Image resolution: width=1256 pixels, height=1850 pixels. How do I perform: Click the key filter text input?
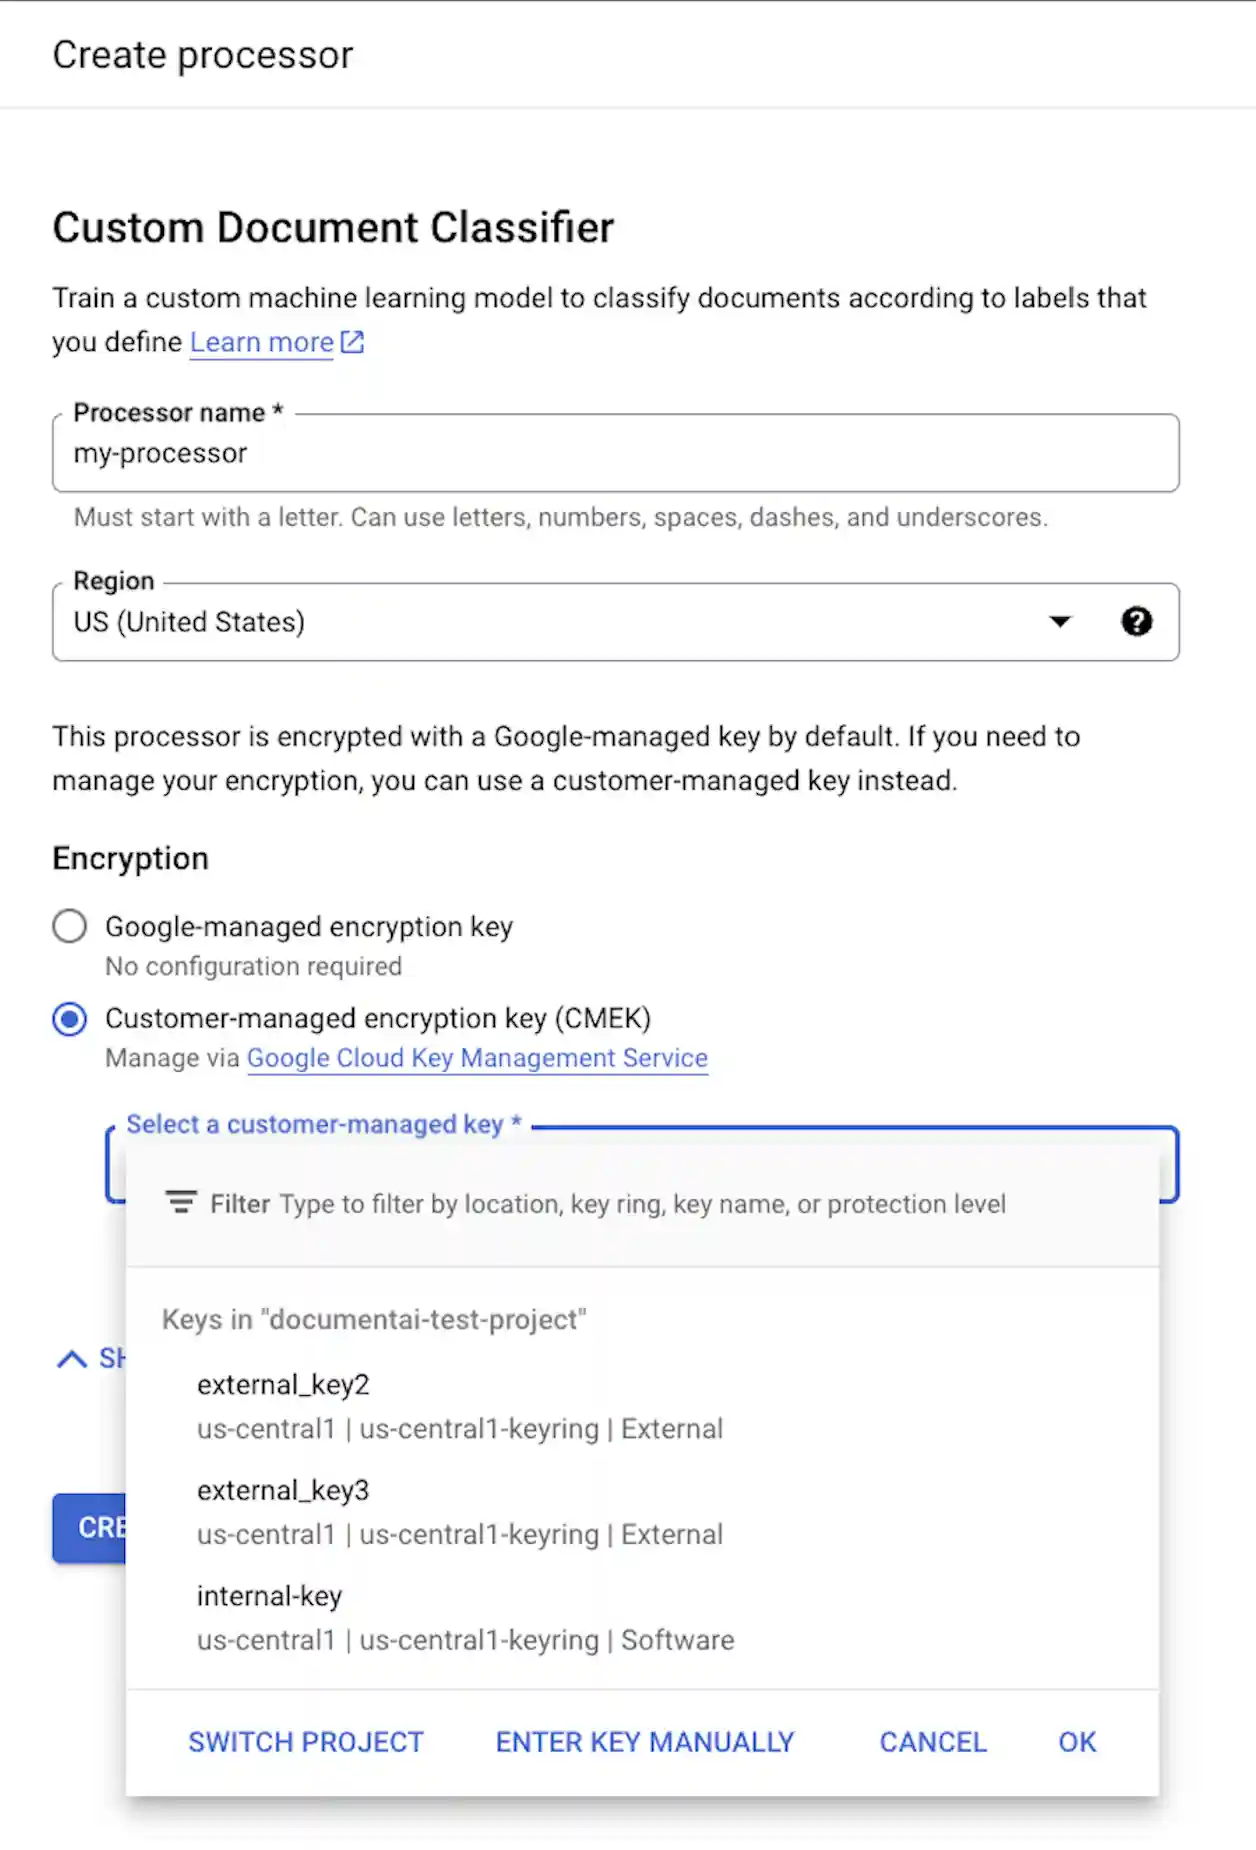coord(642,1204)
